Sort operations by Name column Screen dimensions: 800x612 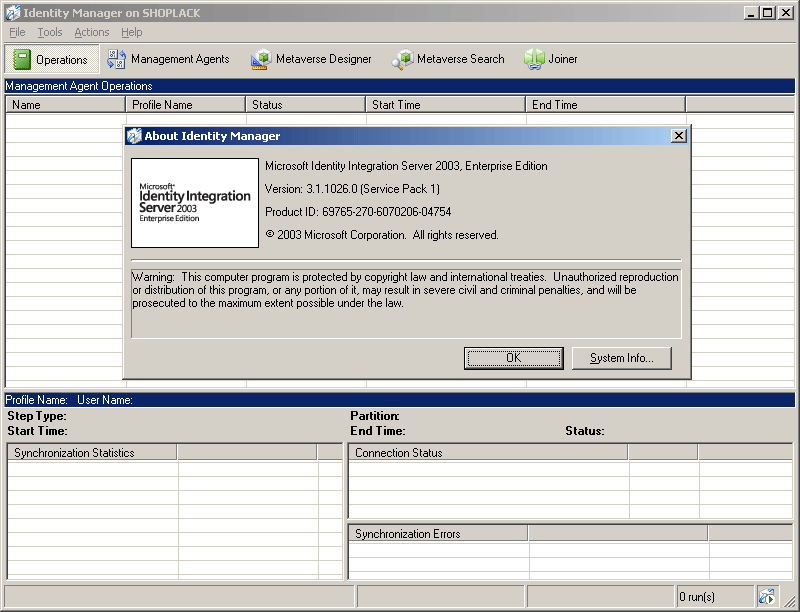[65, 105]
